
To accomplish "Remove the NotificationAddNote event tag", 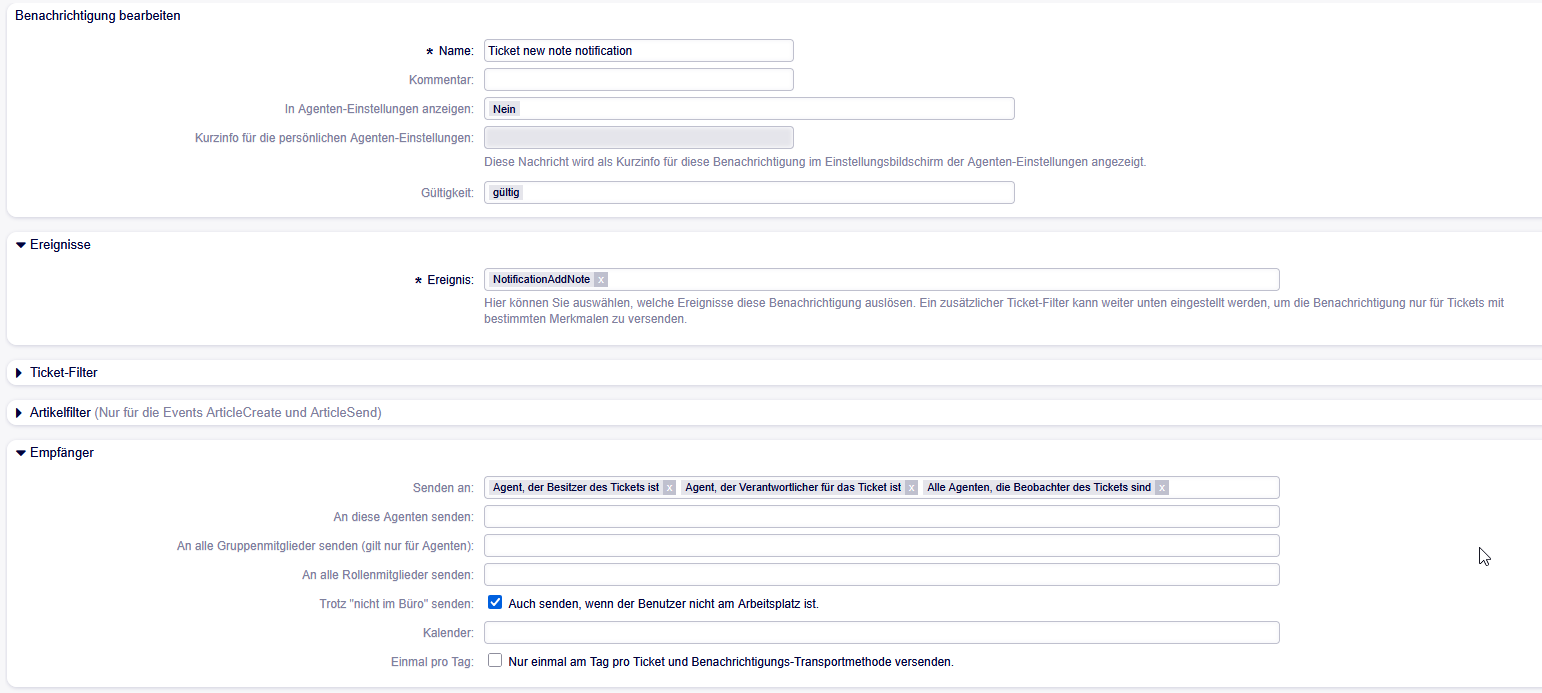I will (601, 280).
